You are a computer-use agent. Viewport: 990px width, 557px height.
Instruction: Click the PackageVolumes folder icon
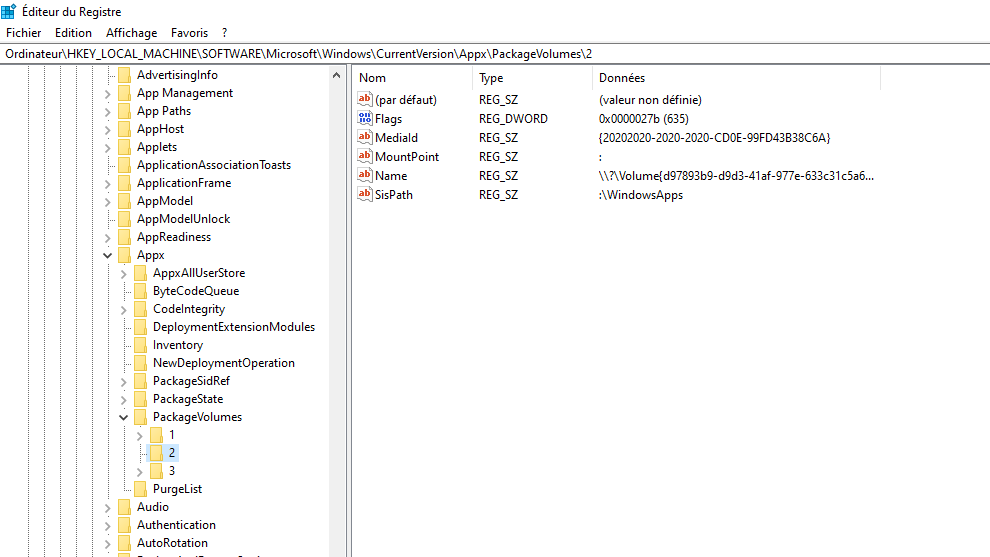point(140,417)
